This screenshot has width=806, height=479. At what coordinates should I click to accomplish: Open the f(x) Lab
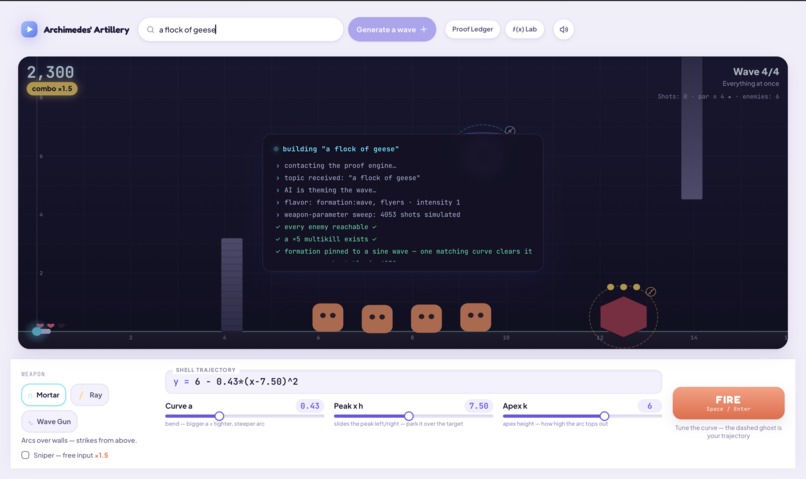[x=524, y=29]
